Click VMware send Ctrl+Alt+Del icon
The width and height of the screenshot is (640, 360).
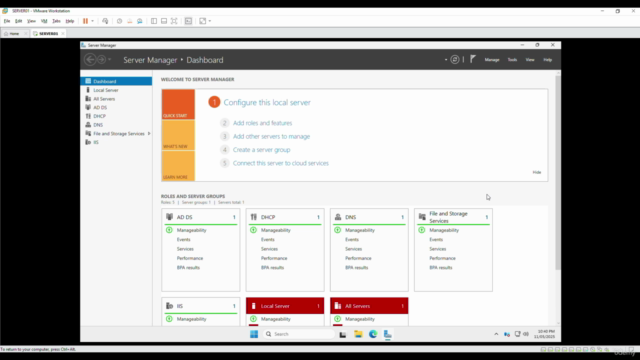click(x=105, y=21)
